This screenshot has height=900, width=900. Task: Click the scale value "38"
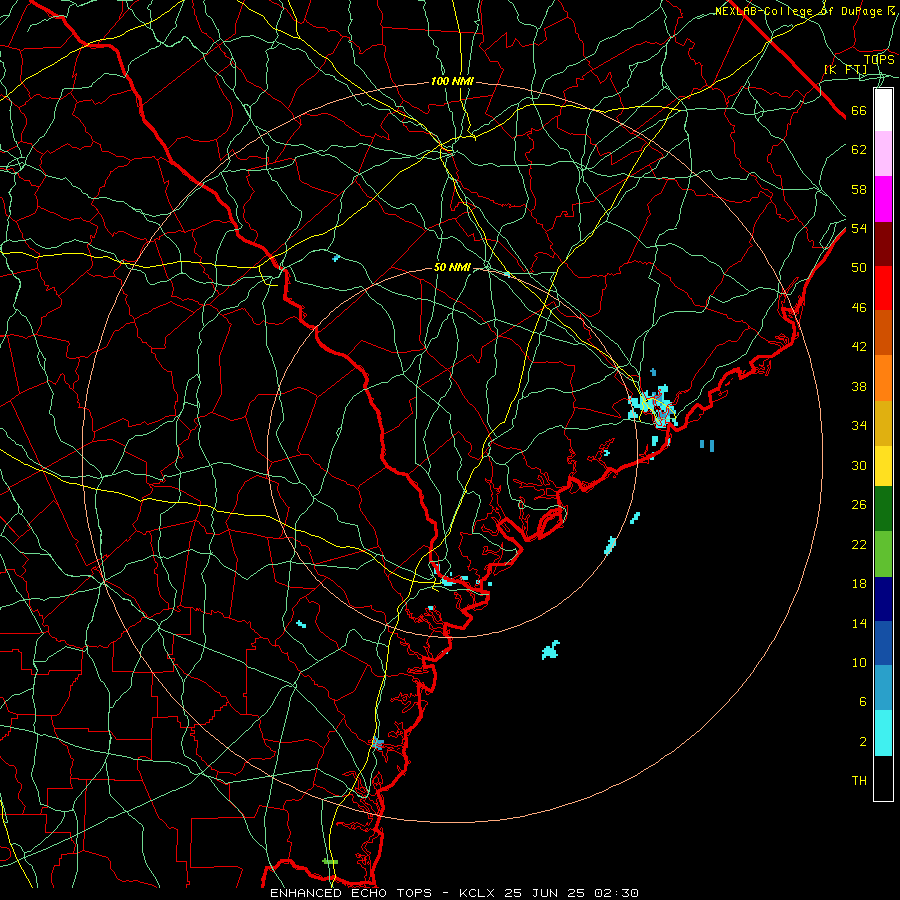859,386
